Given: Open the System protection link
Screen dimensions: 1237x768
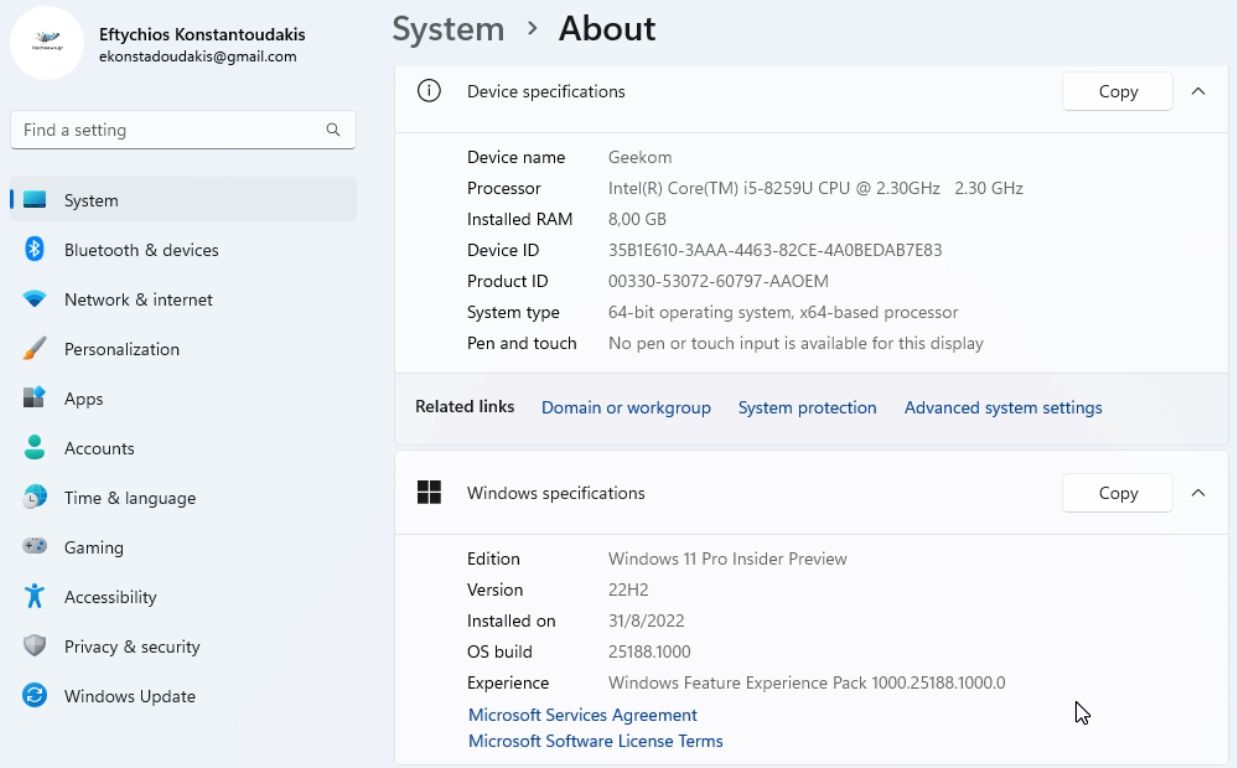Looking at the screenshot, I should (x=807, y=407).
